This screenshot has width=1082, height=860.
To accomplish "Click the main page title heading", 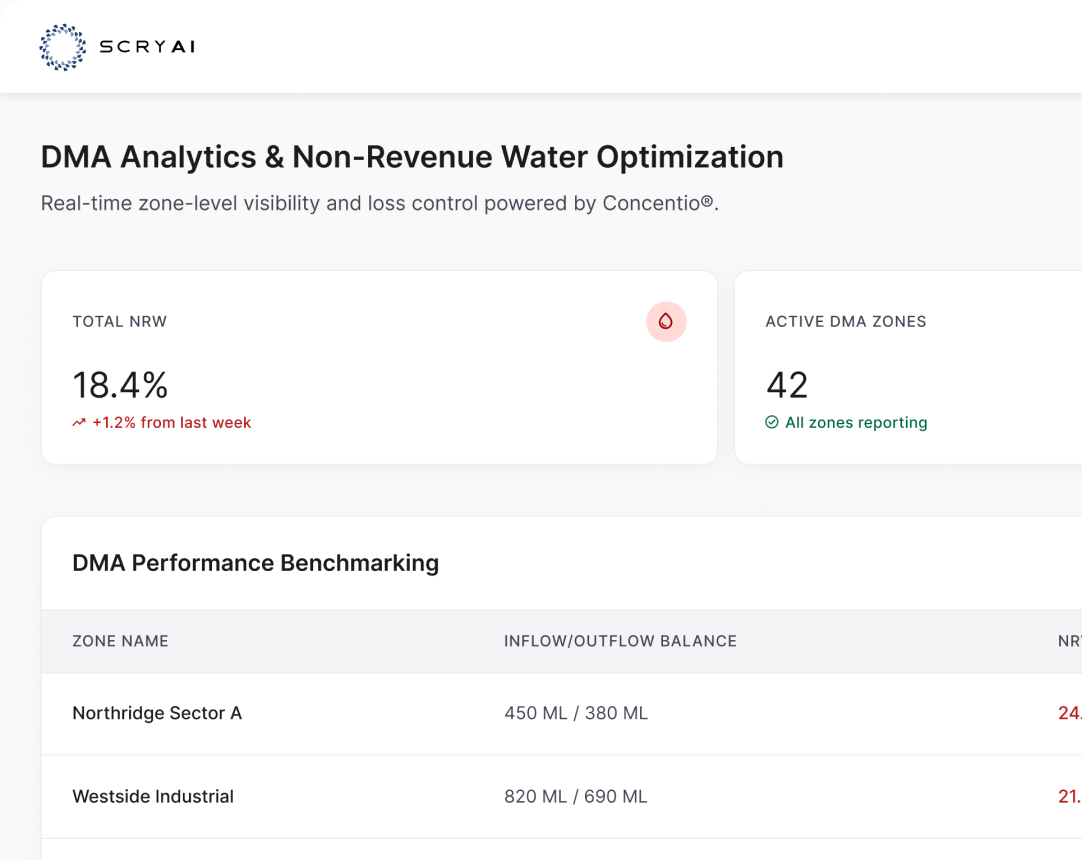I will (412, 157).
